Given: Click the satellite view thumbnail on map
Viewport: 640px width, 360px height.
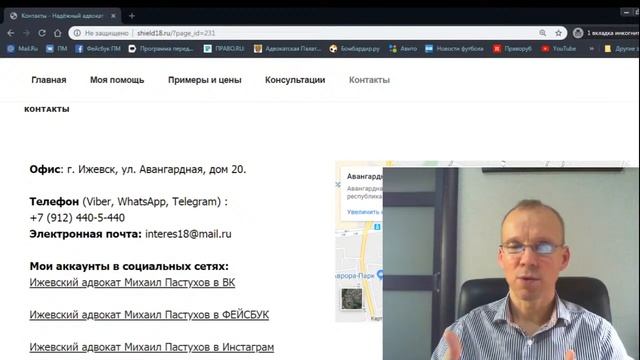Looking at the screenshot, I should tap(351, 298).
